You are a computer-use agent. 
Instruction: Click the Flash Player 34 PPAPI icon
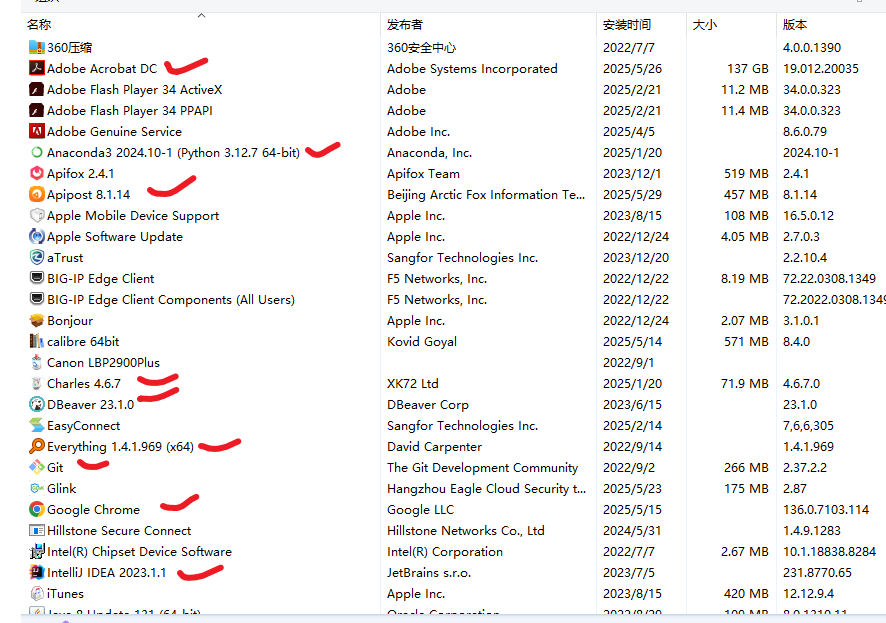point(37,110)
